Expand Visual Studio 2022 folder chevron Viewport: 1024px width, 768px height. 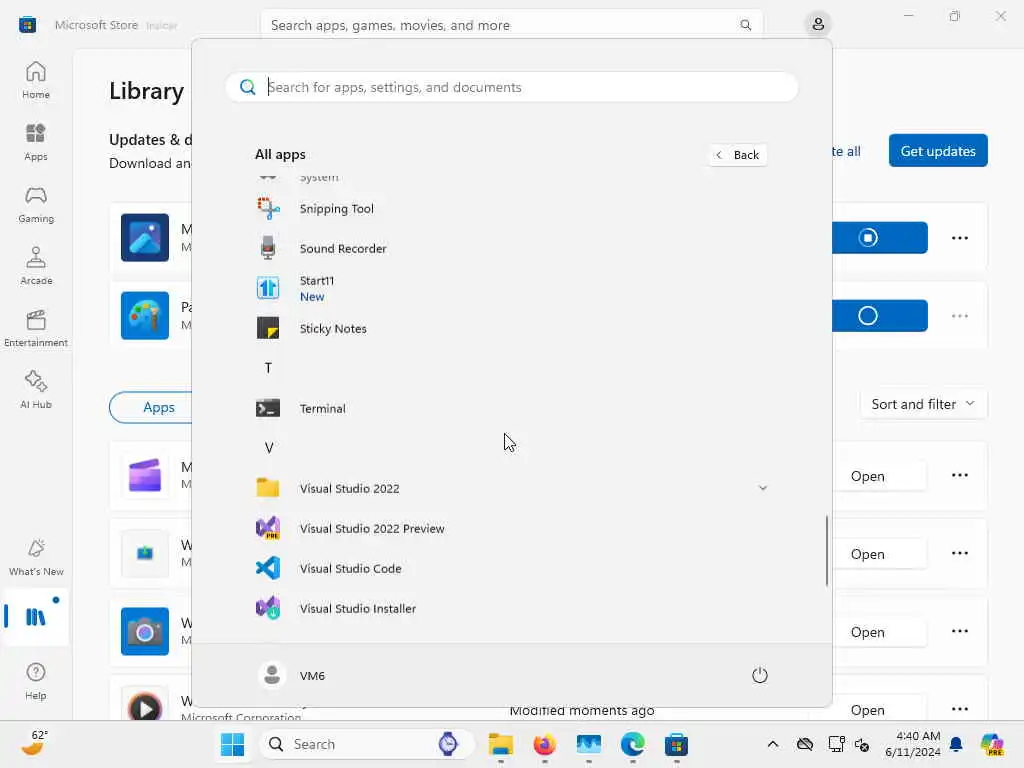[762, 488]
